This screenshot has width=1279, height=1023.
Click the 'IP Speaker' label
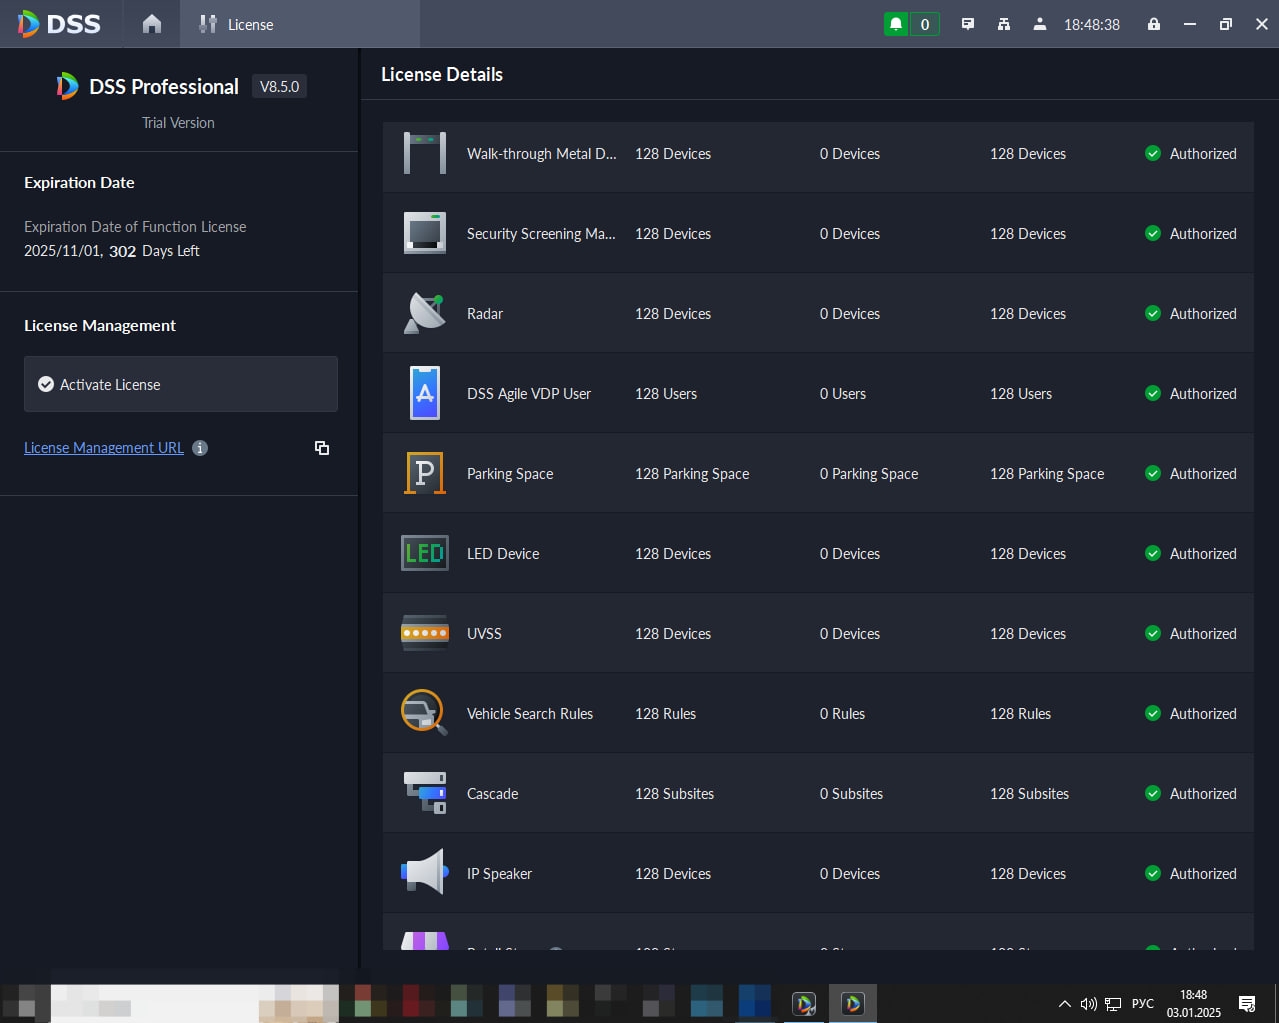coord(499,874)
